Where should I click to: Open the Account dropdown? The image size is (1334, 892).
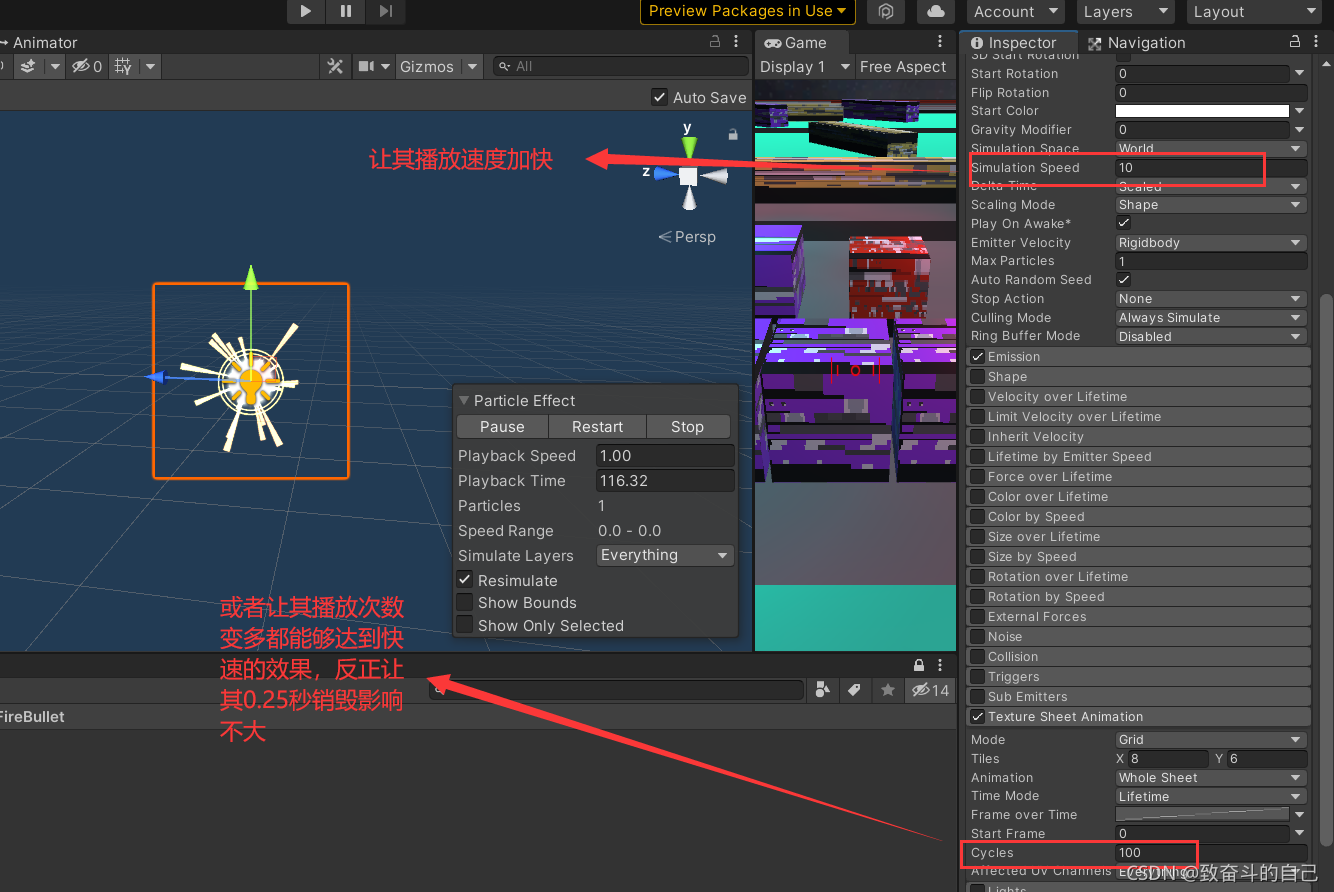click(1015, 11)
